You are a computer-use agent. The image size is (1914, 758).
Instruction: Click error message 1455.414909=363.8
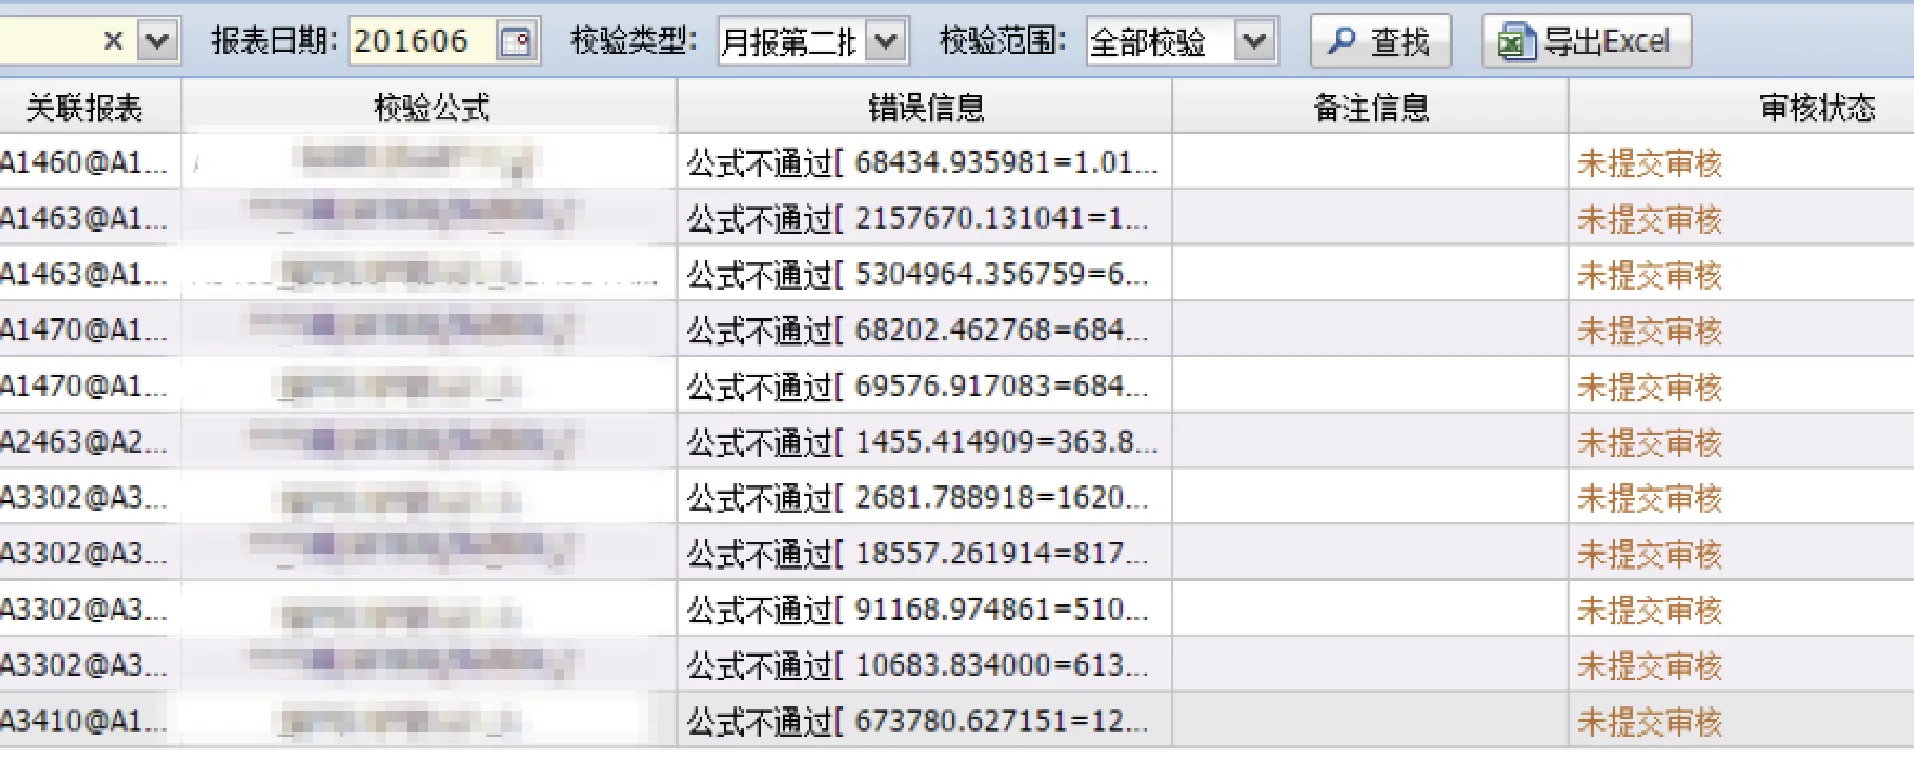(x=922, y=442)
